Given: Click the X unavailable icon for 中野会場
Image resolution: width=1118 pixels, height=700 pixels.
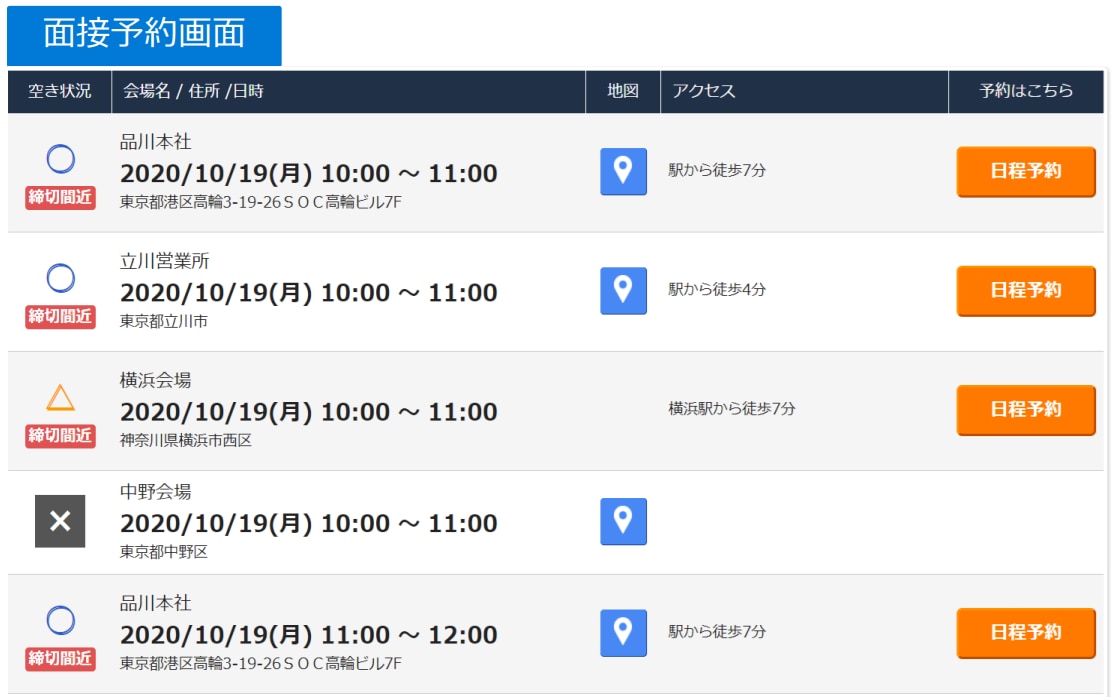Looking at the screenshot, I should click(x=60, y=521).
